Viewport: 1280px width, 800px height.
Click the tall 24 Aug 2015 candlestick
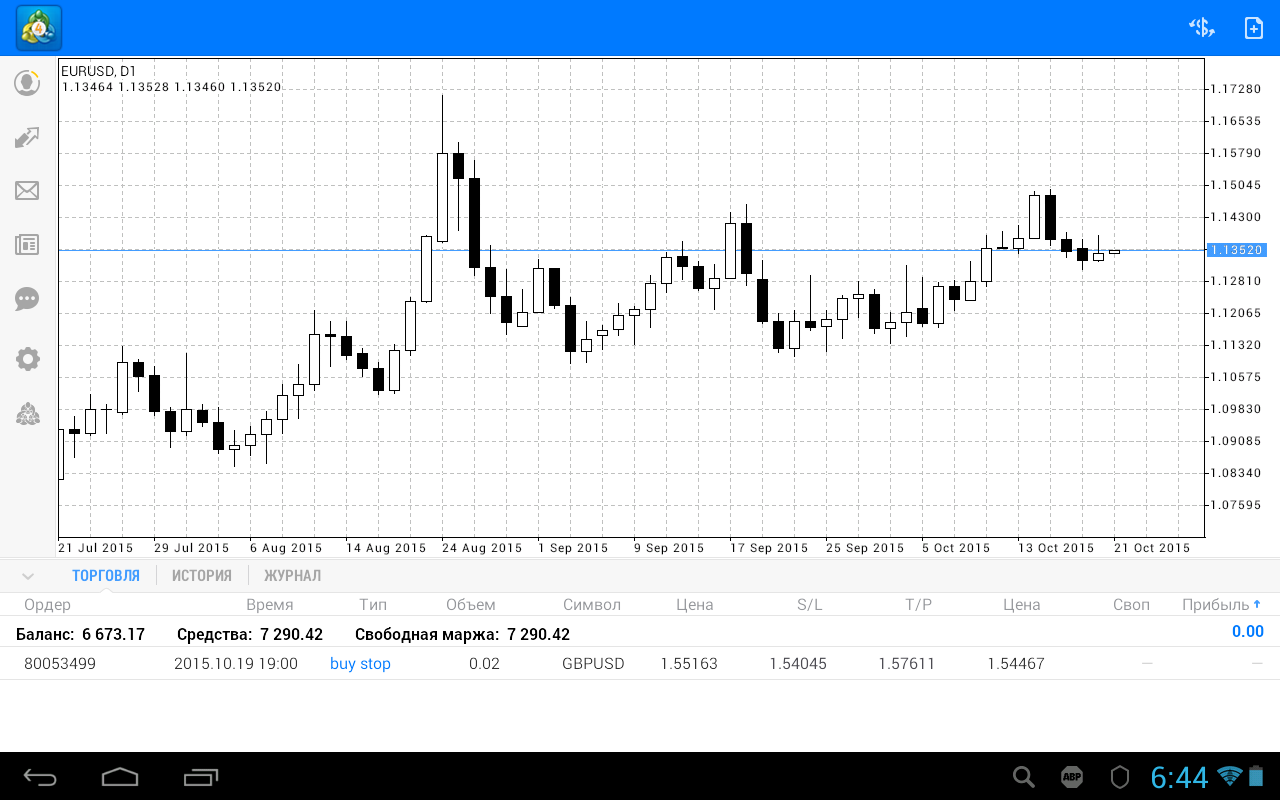pyautogui.click(x=442, y=169)
